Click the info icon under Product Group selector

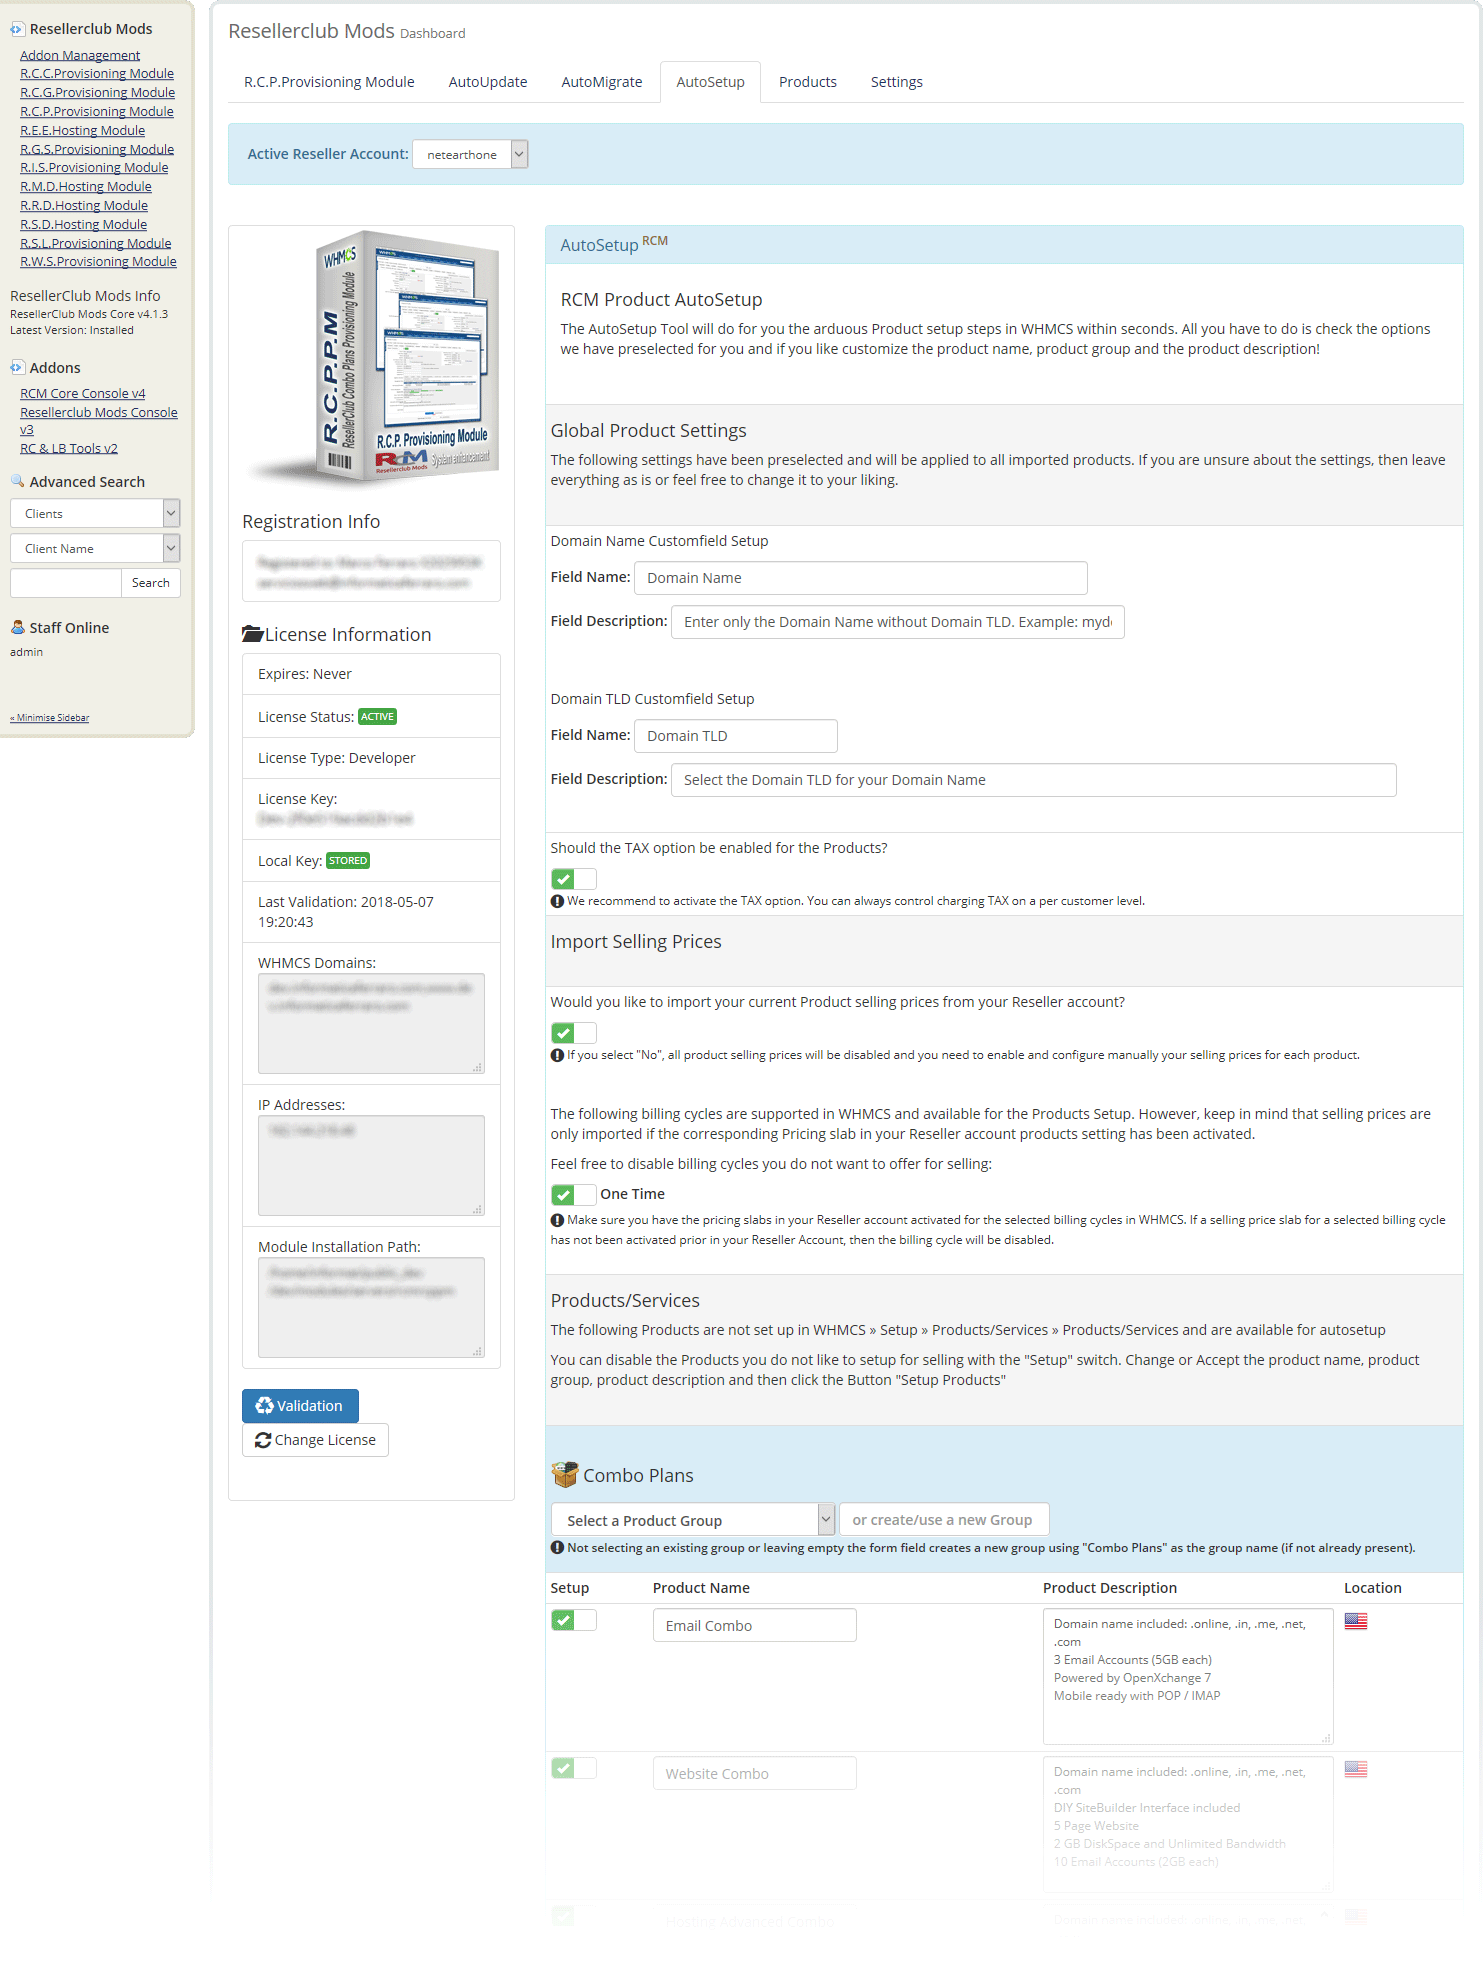tap(558, 1548)
